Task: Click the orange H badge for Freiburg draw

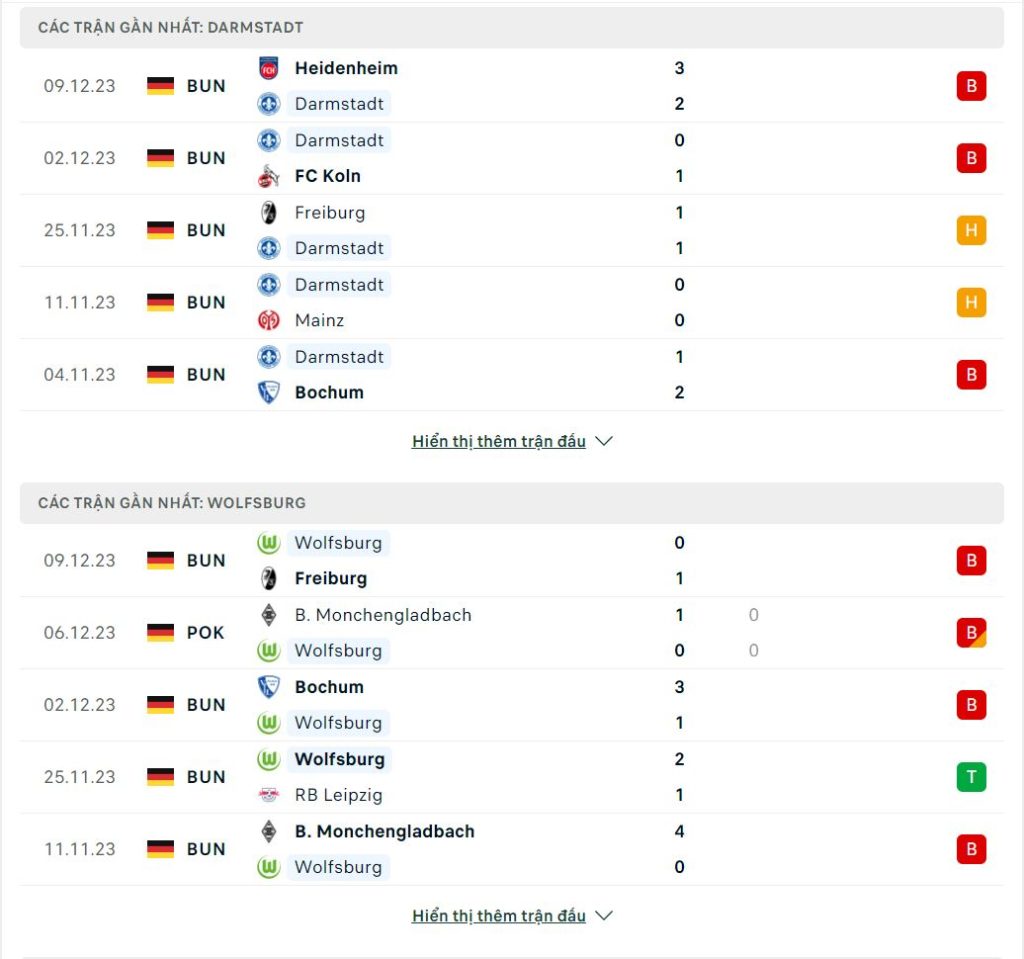Action: pyautogui.click(x=971, y=230)
